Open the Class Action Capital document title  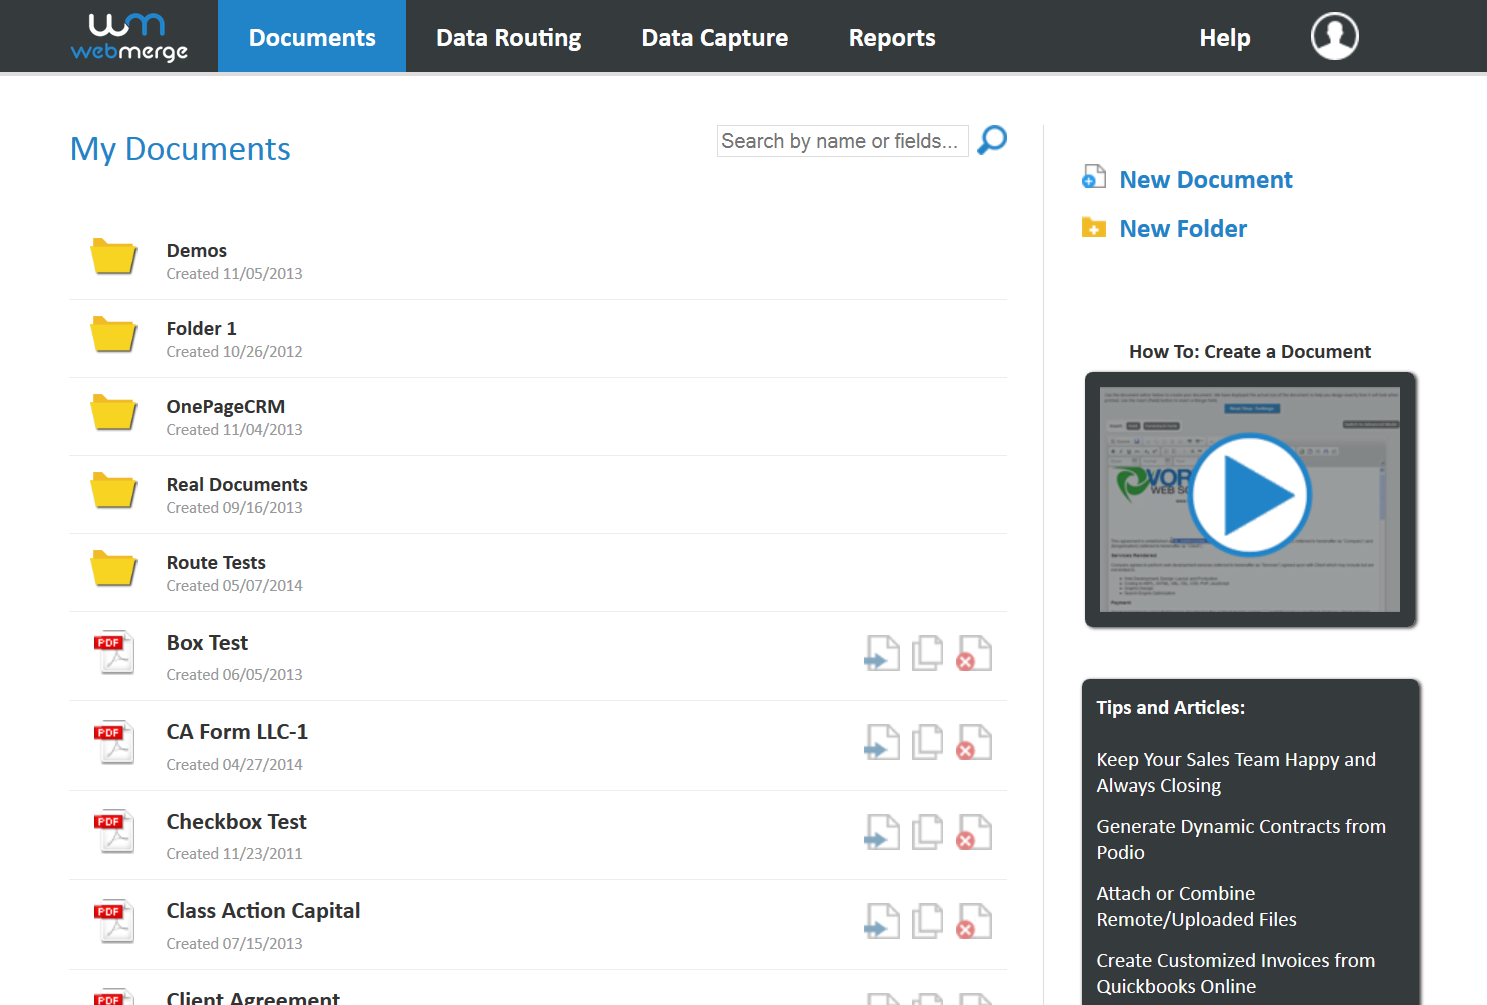point(263,911)
